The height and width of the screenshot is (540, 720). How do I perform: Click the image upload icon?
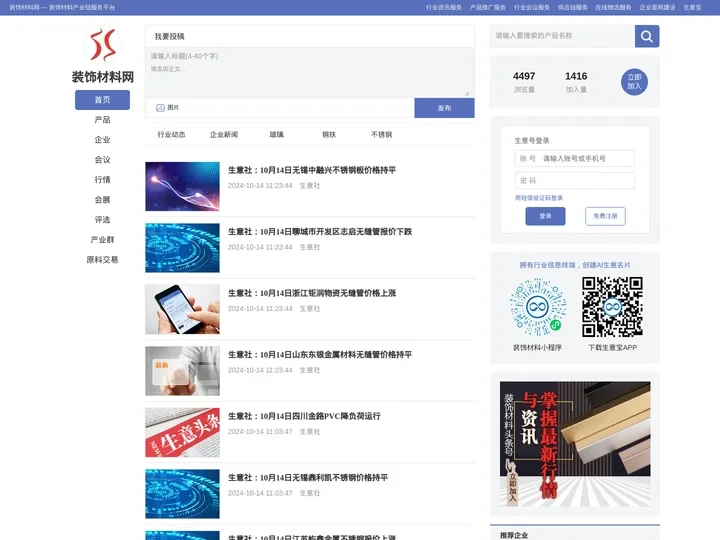pos(160,108)
